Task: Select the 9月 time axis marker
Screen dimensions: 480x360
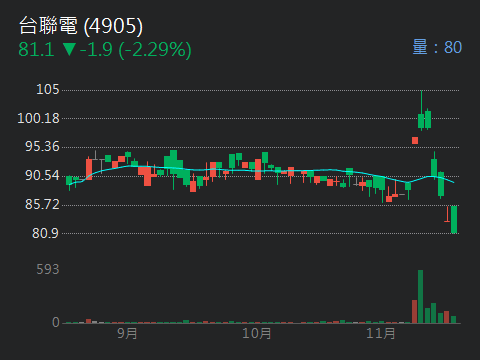Action: 127,333
